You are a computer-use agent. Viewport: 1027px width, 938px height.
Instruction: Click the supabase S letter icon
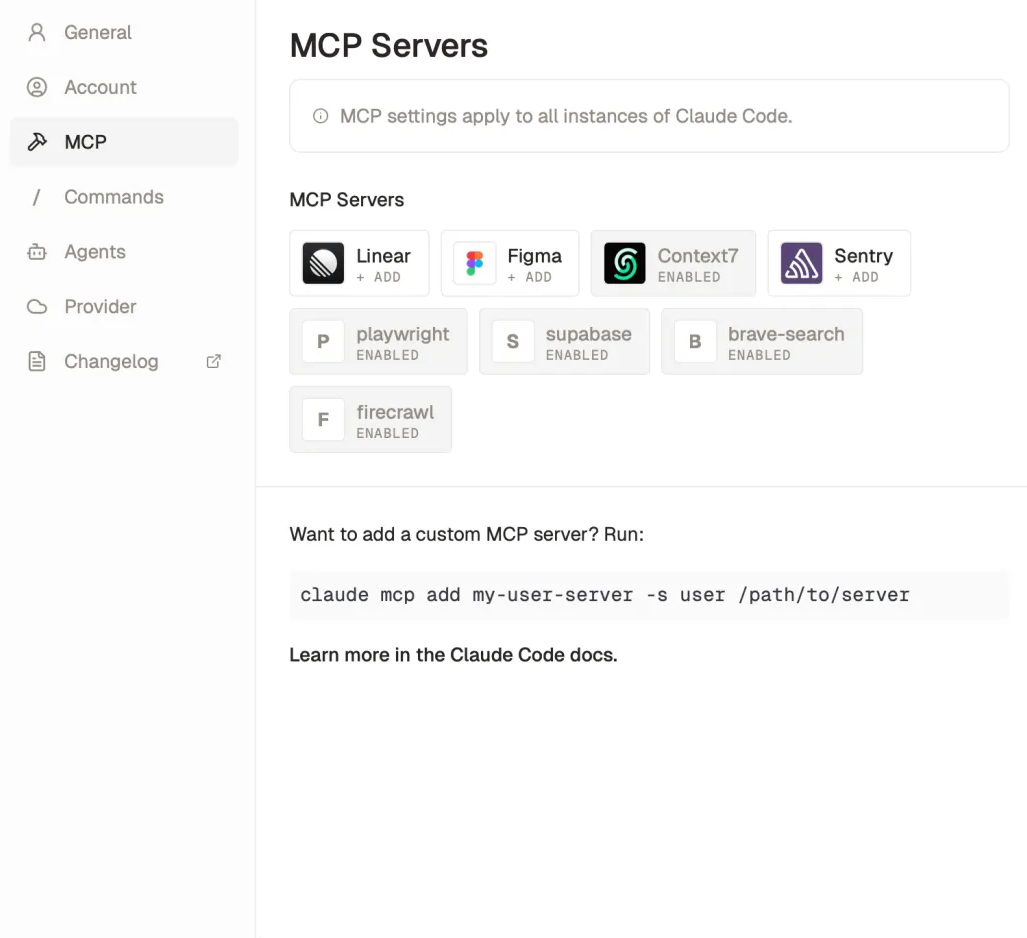point(513,341)
